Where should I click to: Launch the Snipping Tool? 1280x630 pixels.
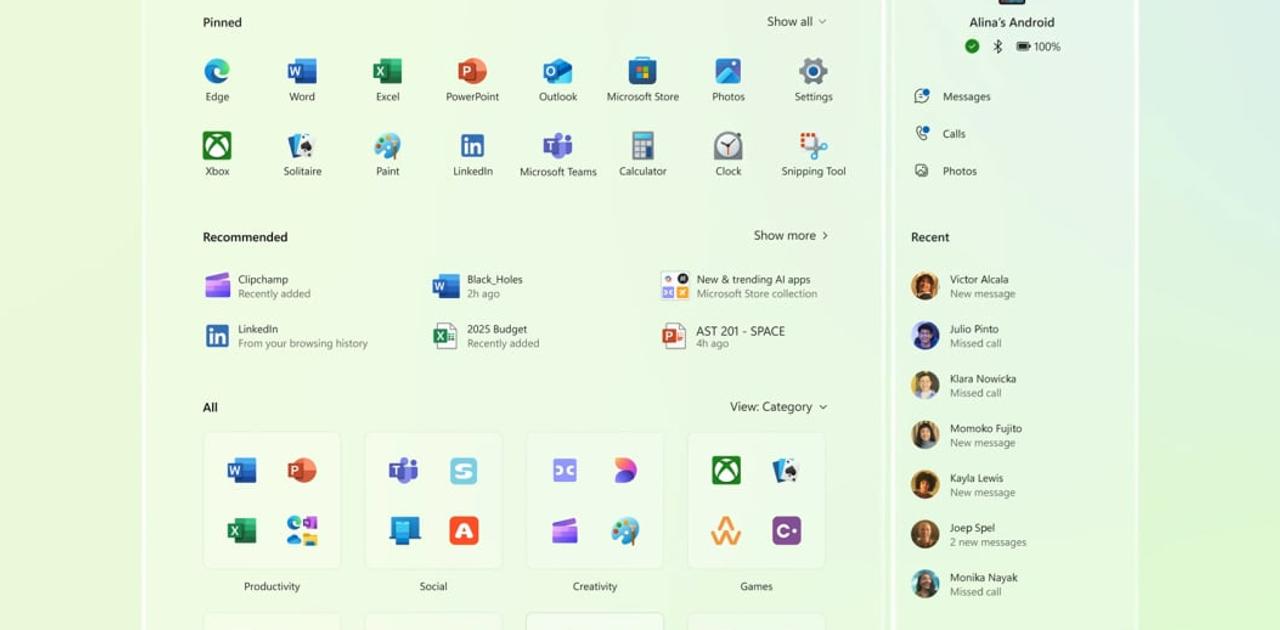click(x=813, y=154)
